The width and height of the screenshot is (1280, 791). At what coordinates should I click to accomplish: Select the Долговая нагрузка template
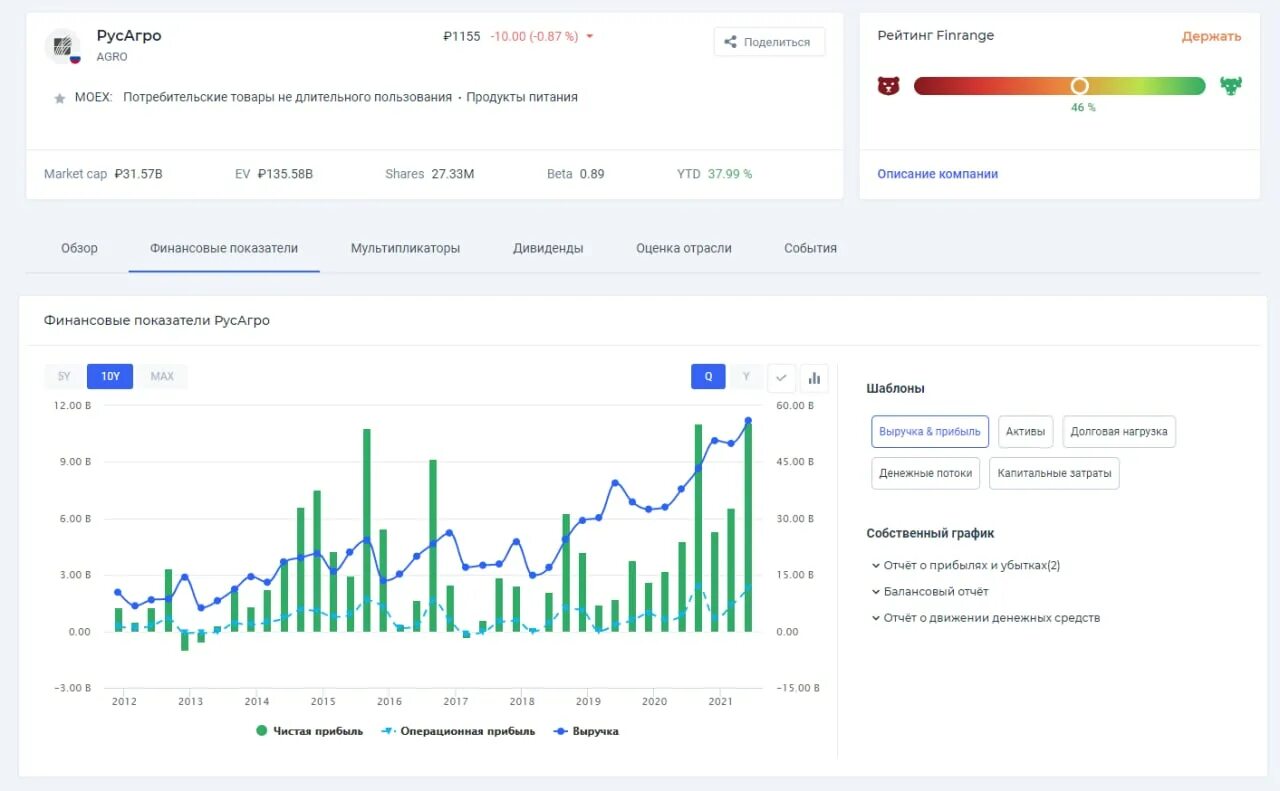point(1119,432)
